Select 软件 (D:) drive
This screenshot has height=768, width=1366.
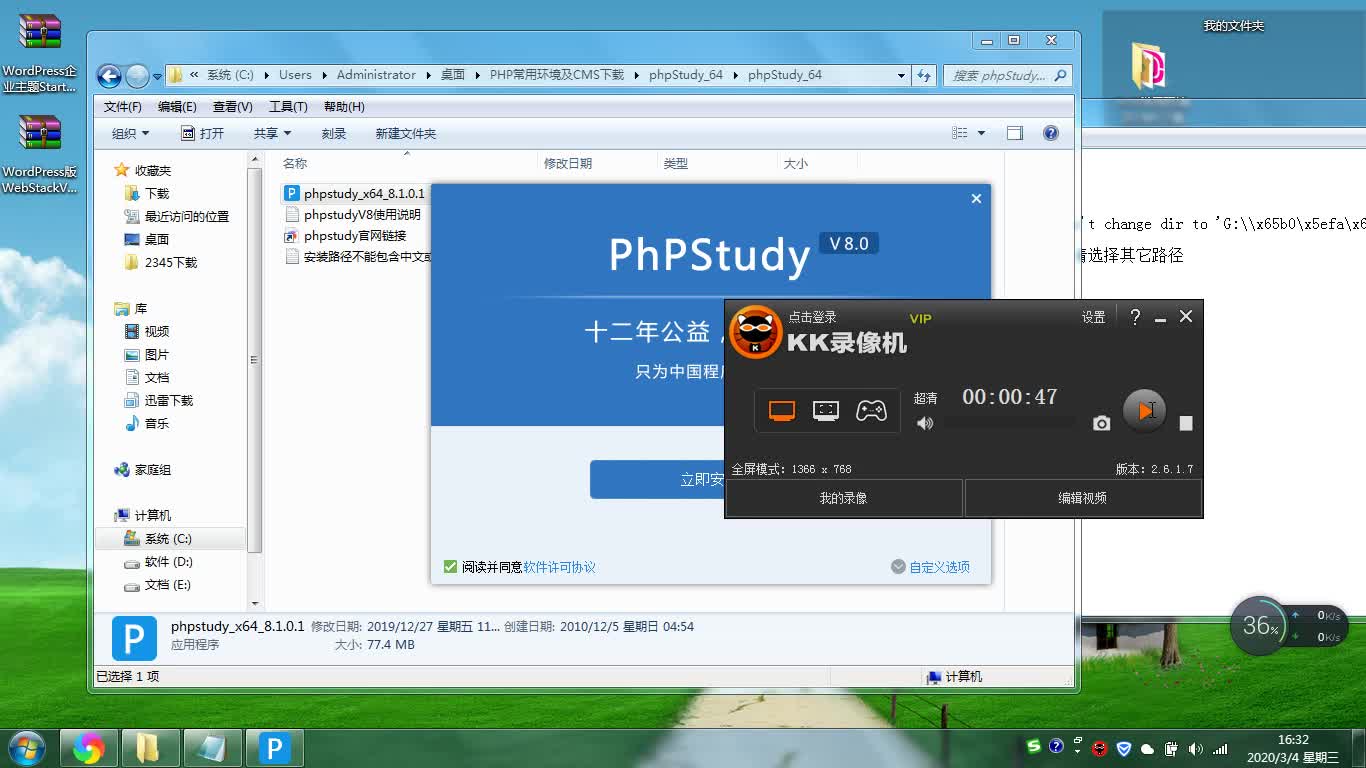(x=158, y=562)
